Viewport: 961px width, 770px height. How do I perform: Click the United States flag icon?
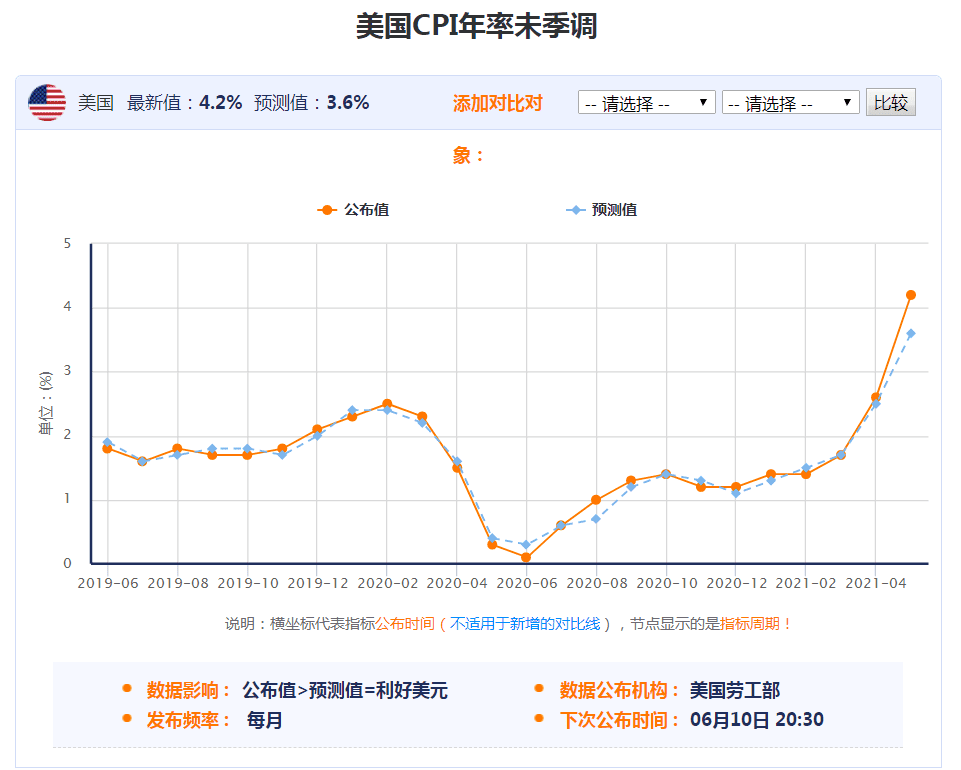pos(47,102)
